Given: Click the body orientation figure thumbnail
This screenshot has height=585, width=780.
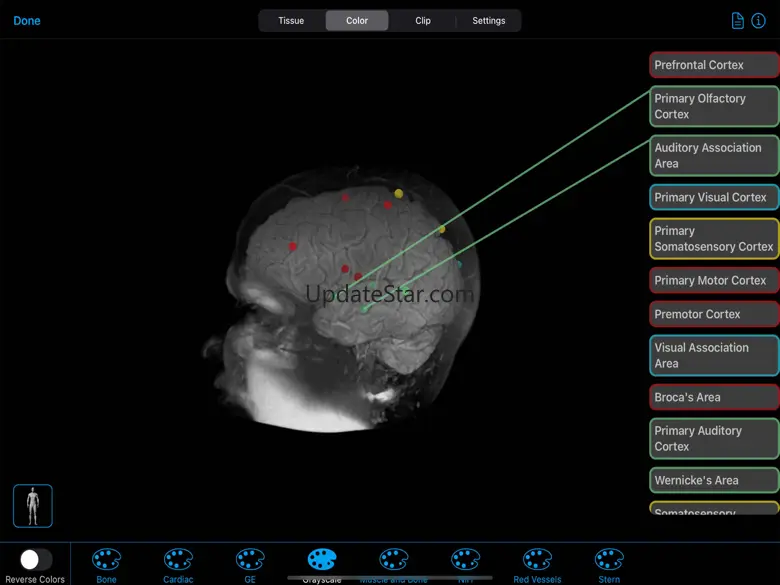Looking at the screenshot, I should pyautogui.click(x=33, y=506).
